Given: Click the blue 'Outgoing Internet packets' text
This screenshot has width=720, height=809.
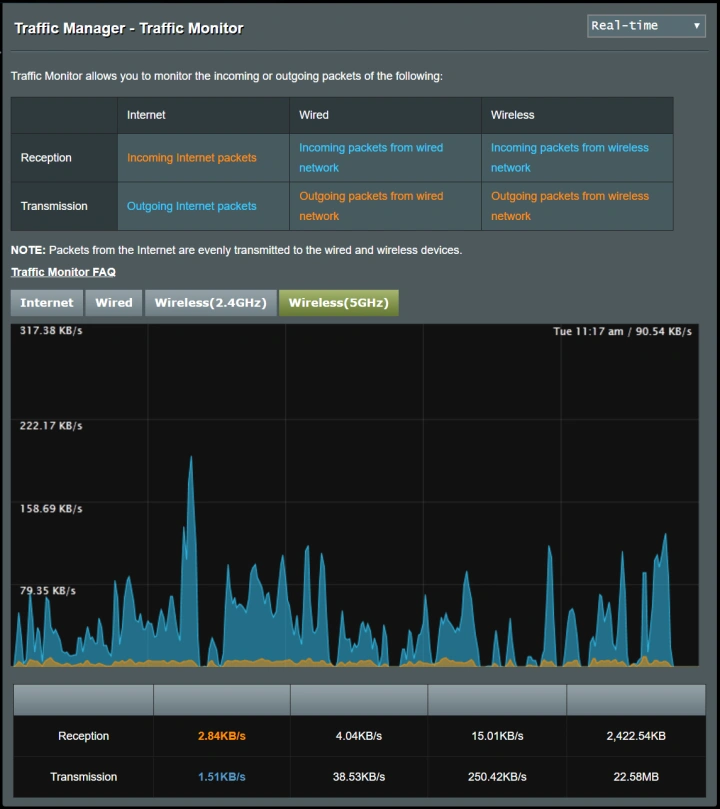Looking at the screenshot, I should coord(192,206).
